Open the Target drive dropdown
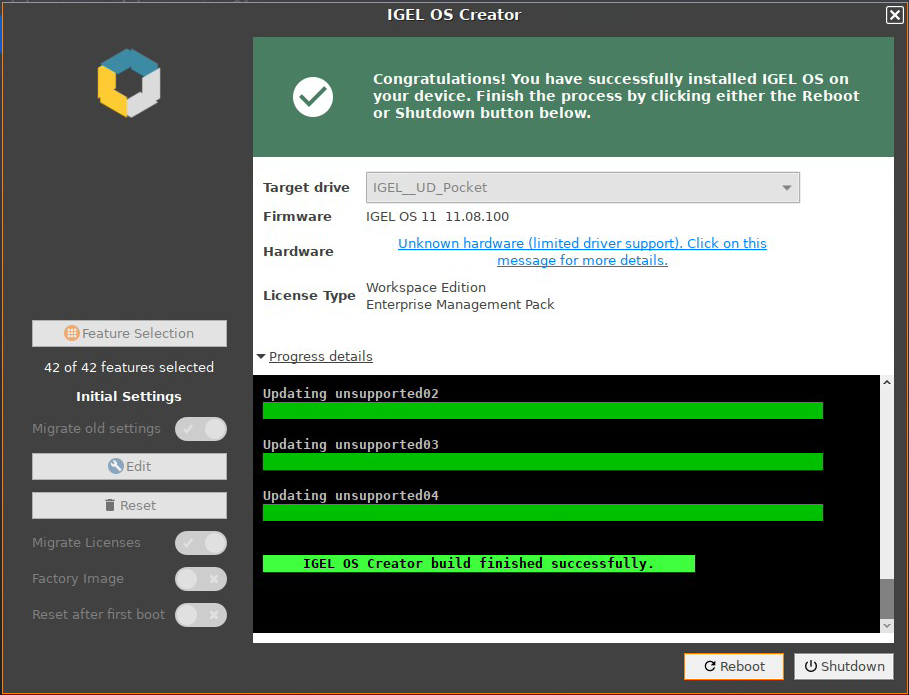This screenshot has height=695, width=909. point(582,187)
